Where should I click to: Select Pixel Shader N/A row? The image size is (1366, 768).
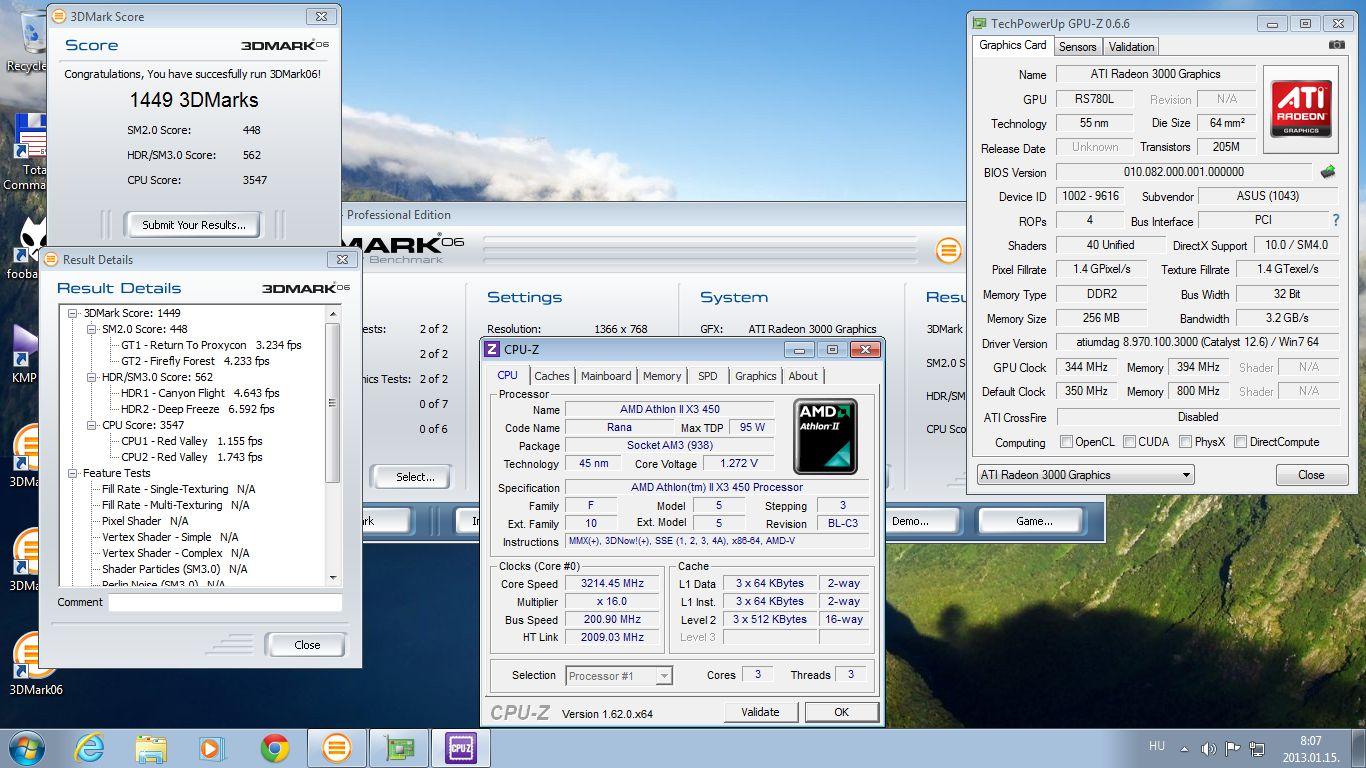click(x=145, y=521)
